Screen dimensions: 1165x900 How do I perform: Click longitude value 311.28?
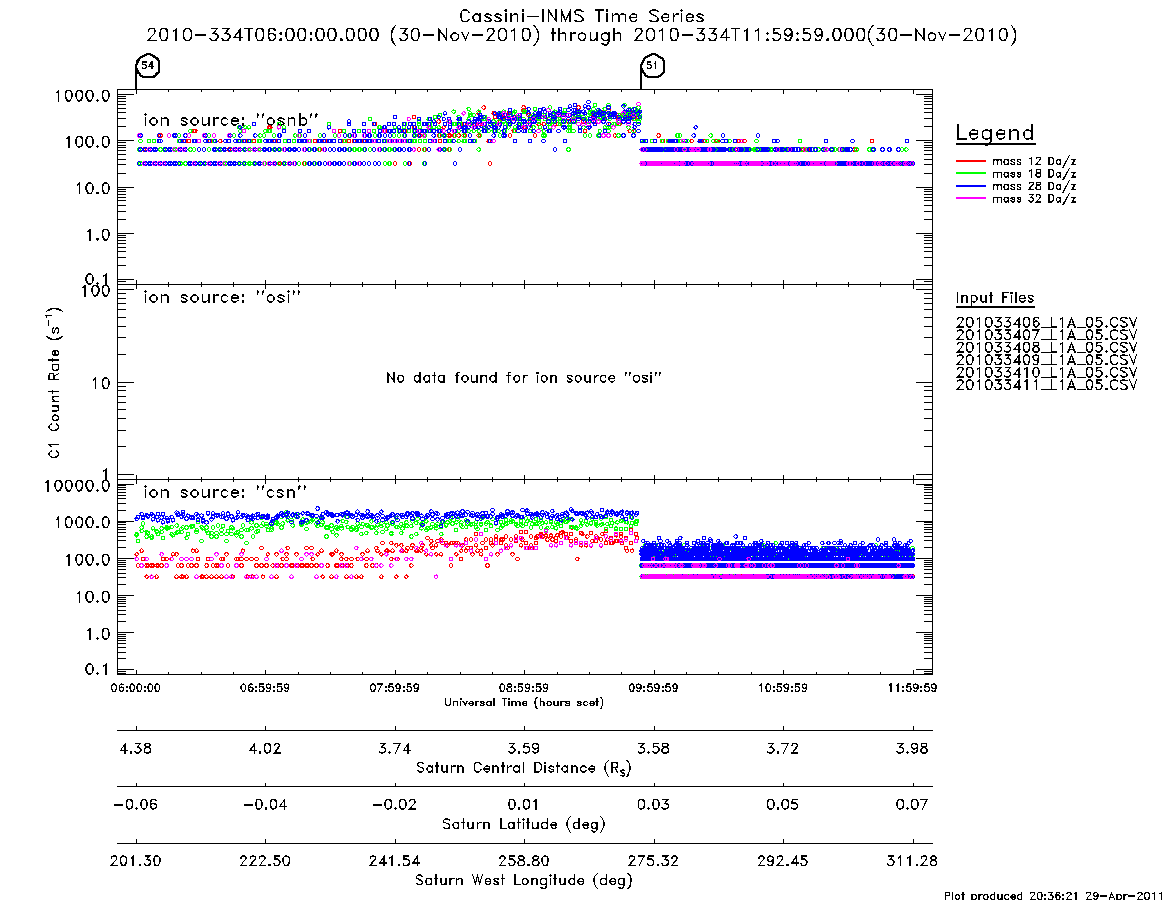pyautogui.click(x=912, y=861)
